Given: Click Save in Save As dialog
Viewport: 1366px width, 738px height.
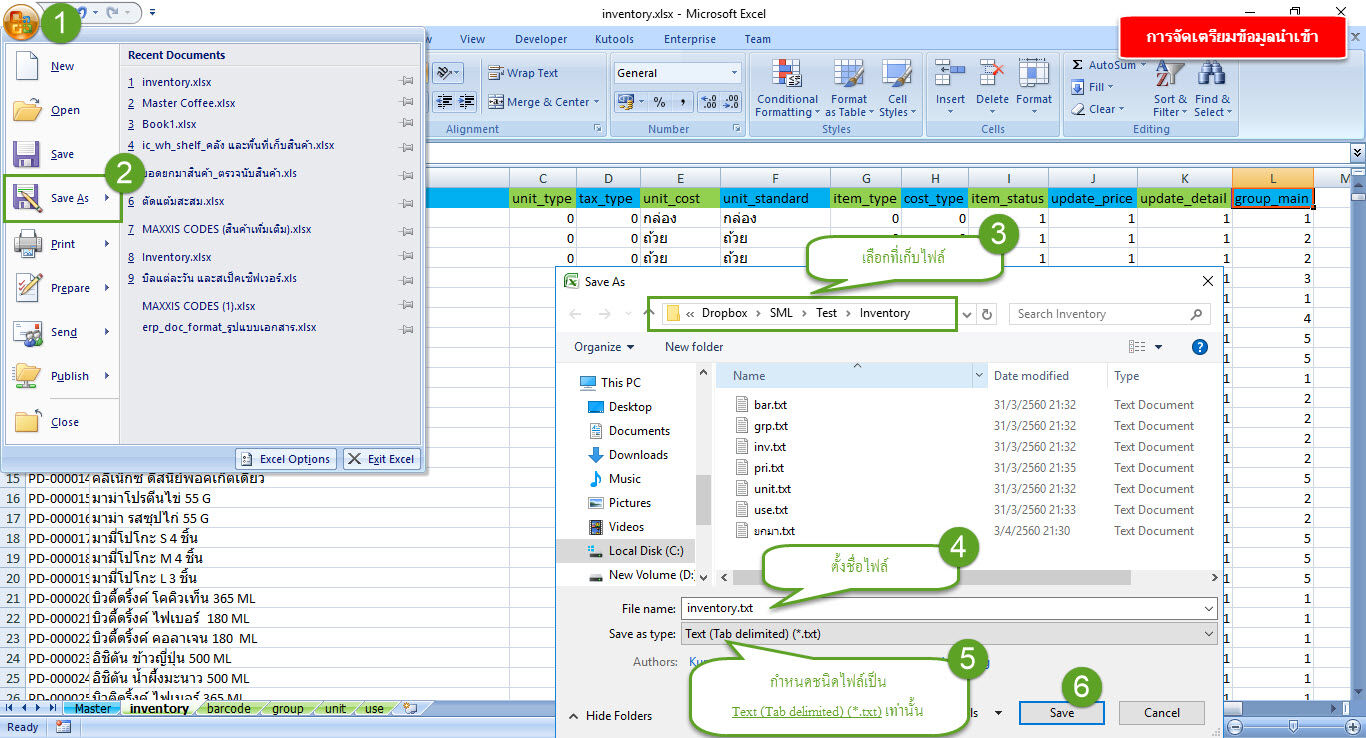Looking at the screenshot, I should click(1061, 713).
